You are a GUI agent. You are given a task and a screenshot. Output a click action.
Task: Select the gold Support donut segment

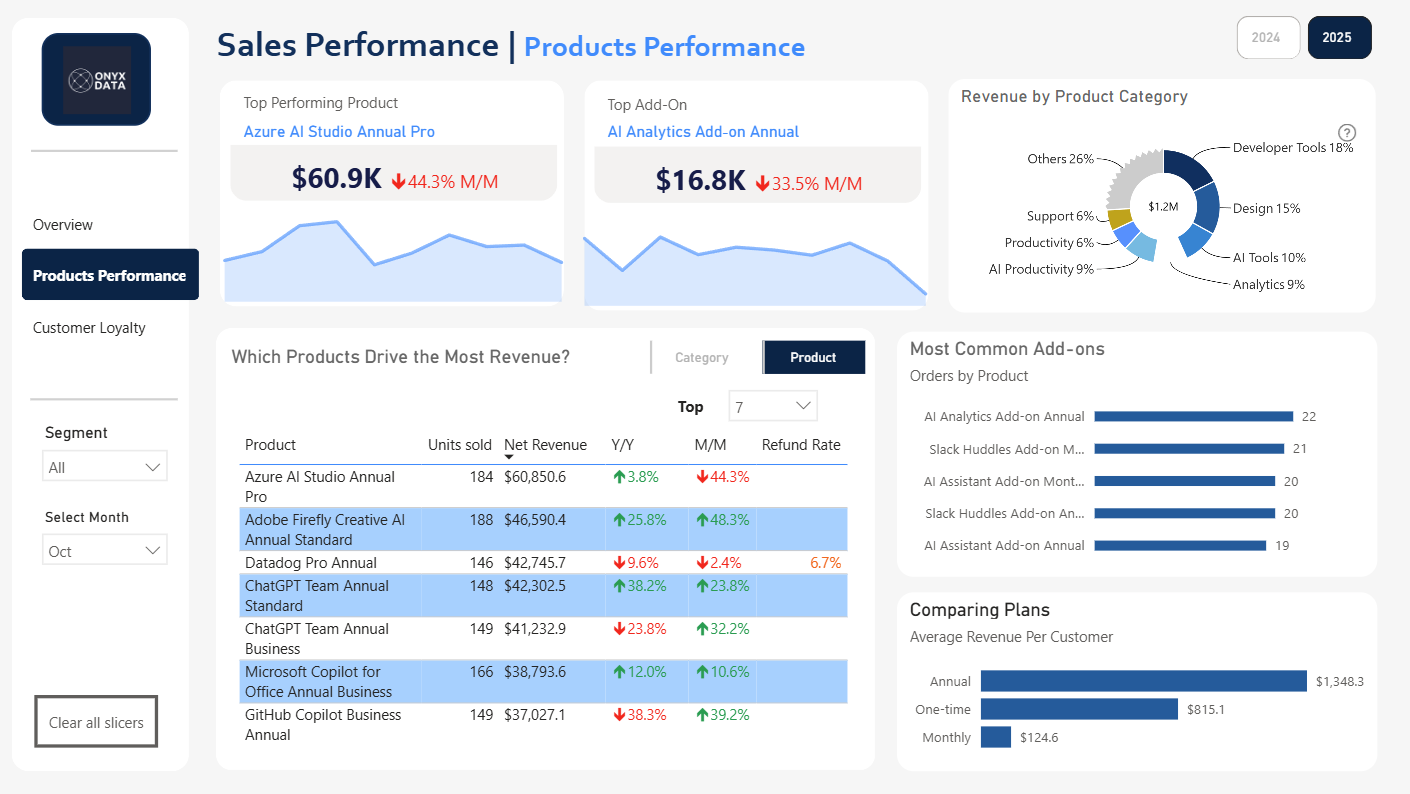(x=1120, y=218)
